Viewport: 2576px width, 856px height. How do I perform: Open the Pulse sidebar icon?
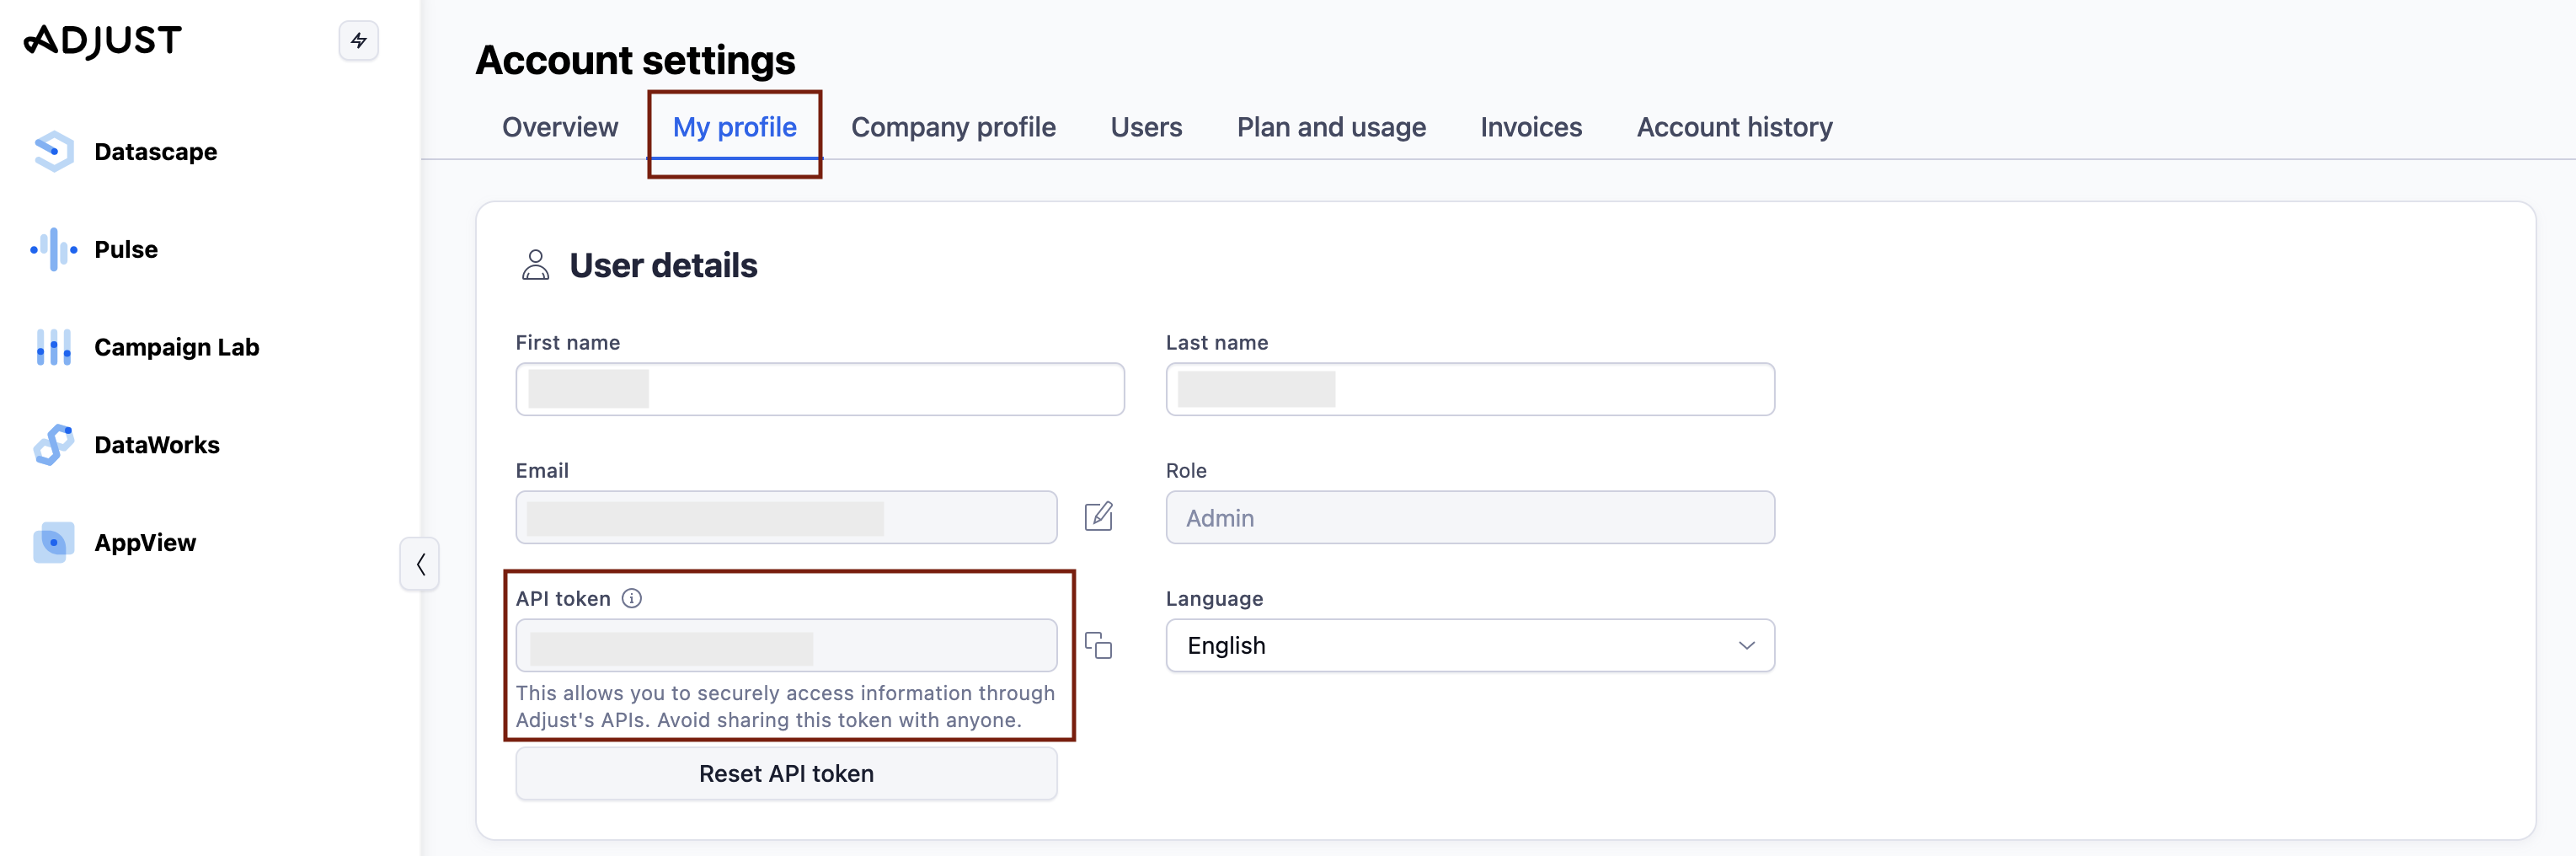click(54, 250)
